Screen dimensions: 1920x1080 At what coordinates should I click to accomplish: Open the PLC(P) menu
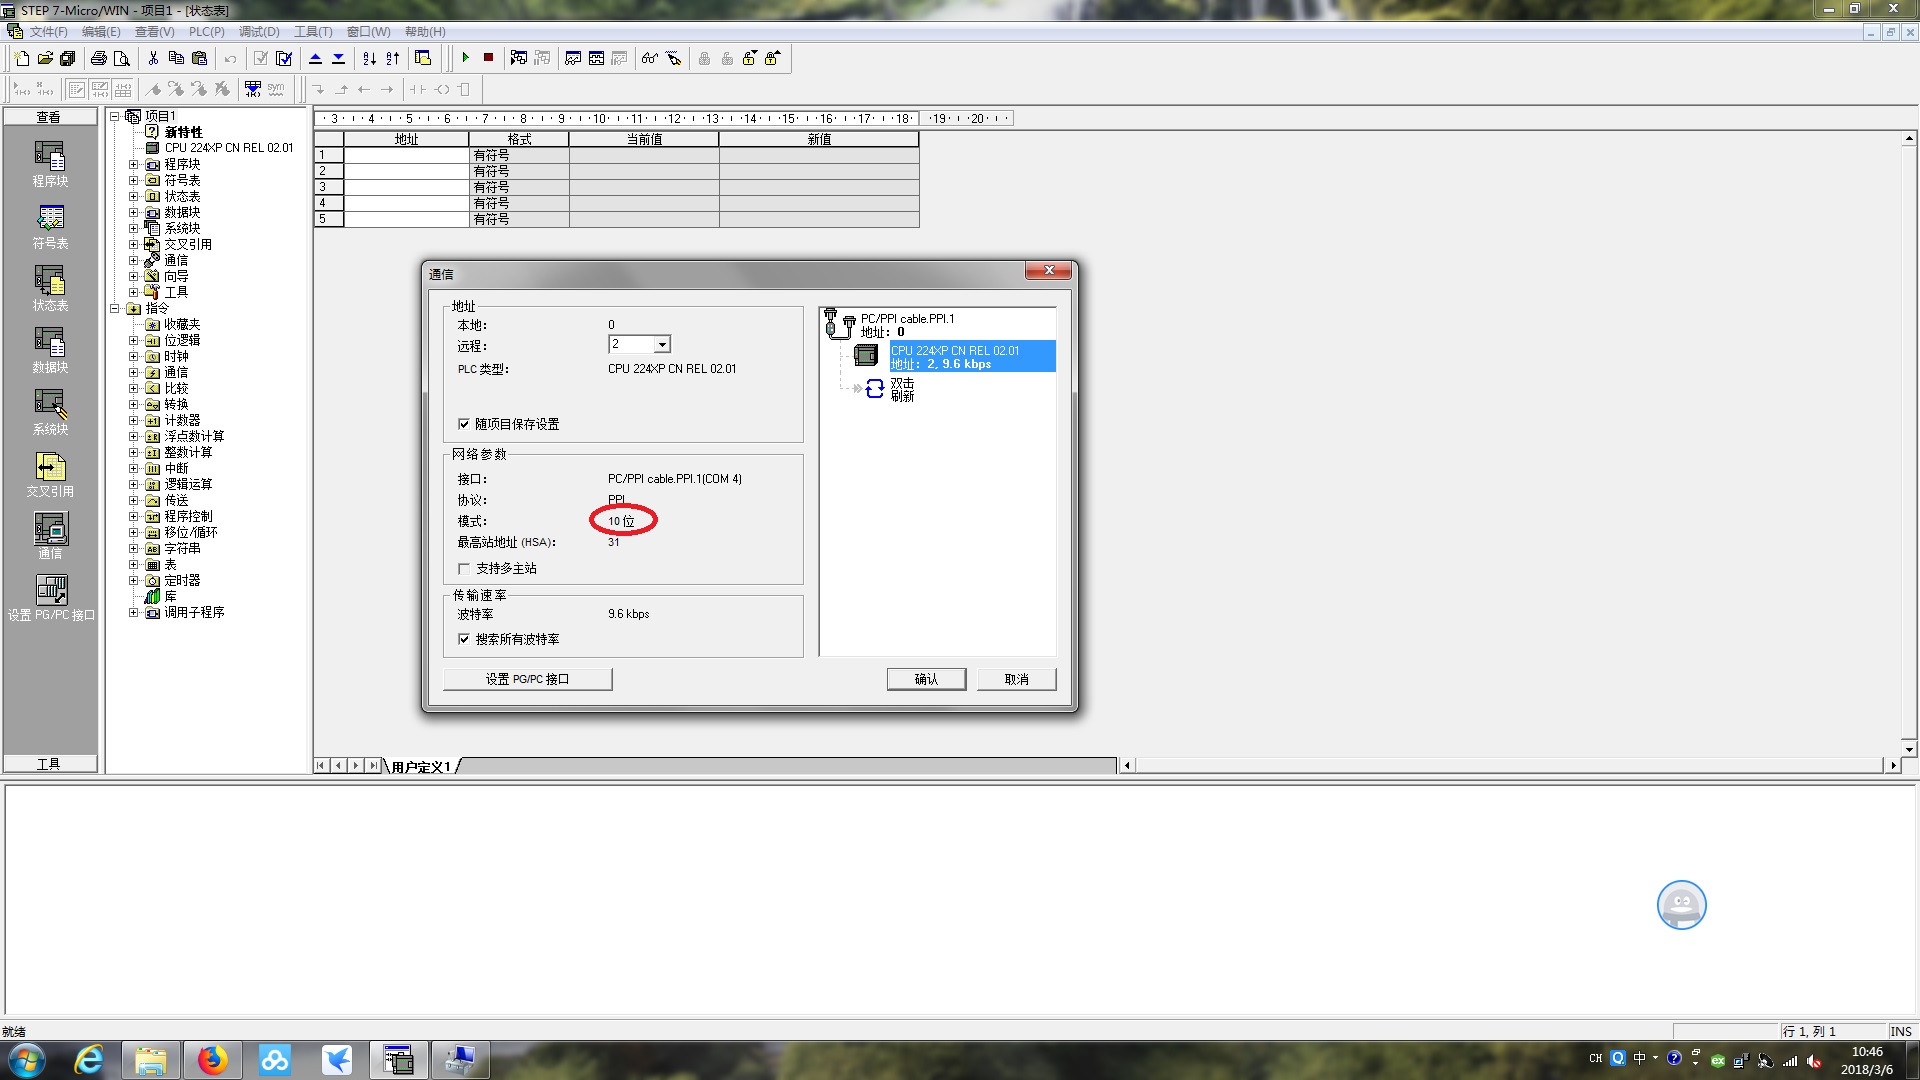pyautogui.click(x=206, y=32)
